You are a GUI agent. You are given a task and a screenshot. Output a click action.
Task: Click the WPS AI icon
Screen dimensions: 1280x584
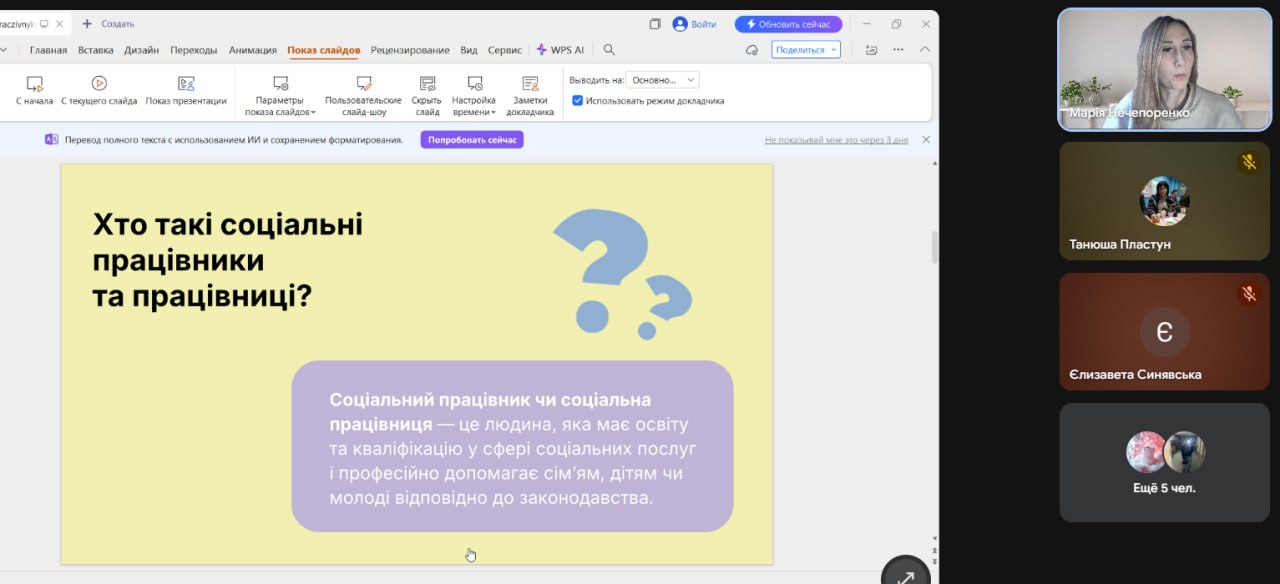542,50
